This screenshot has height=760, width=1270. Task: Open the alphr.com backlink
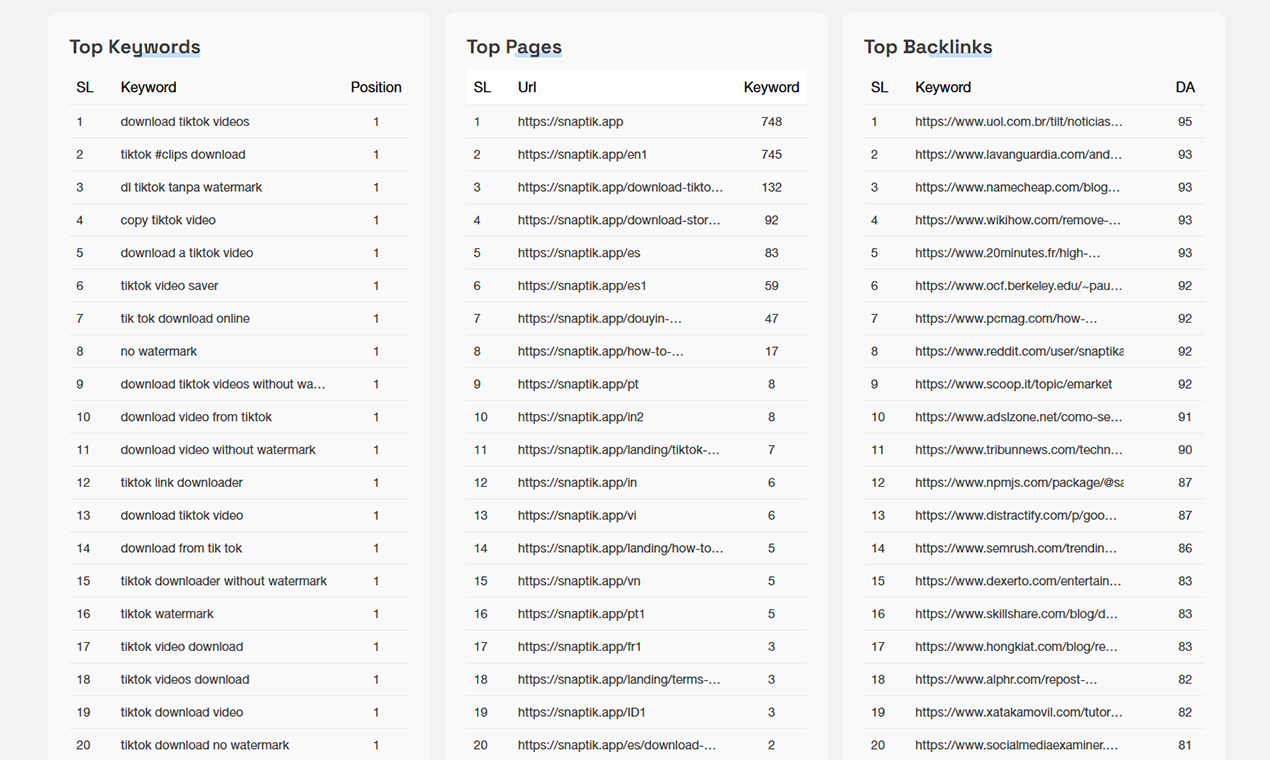click(x=1006, y=680)
